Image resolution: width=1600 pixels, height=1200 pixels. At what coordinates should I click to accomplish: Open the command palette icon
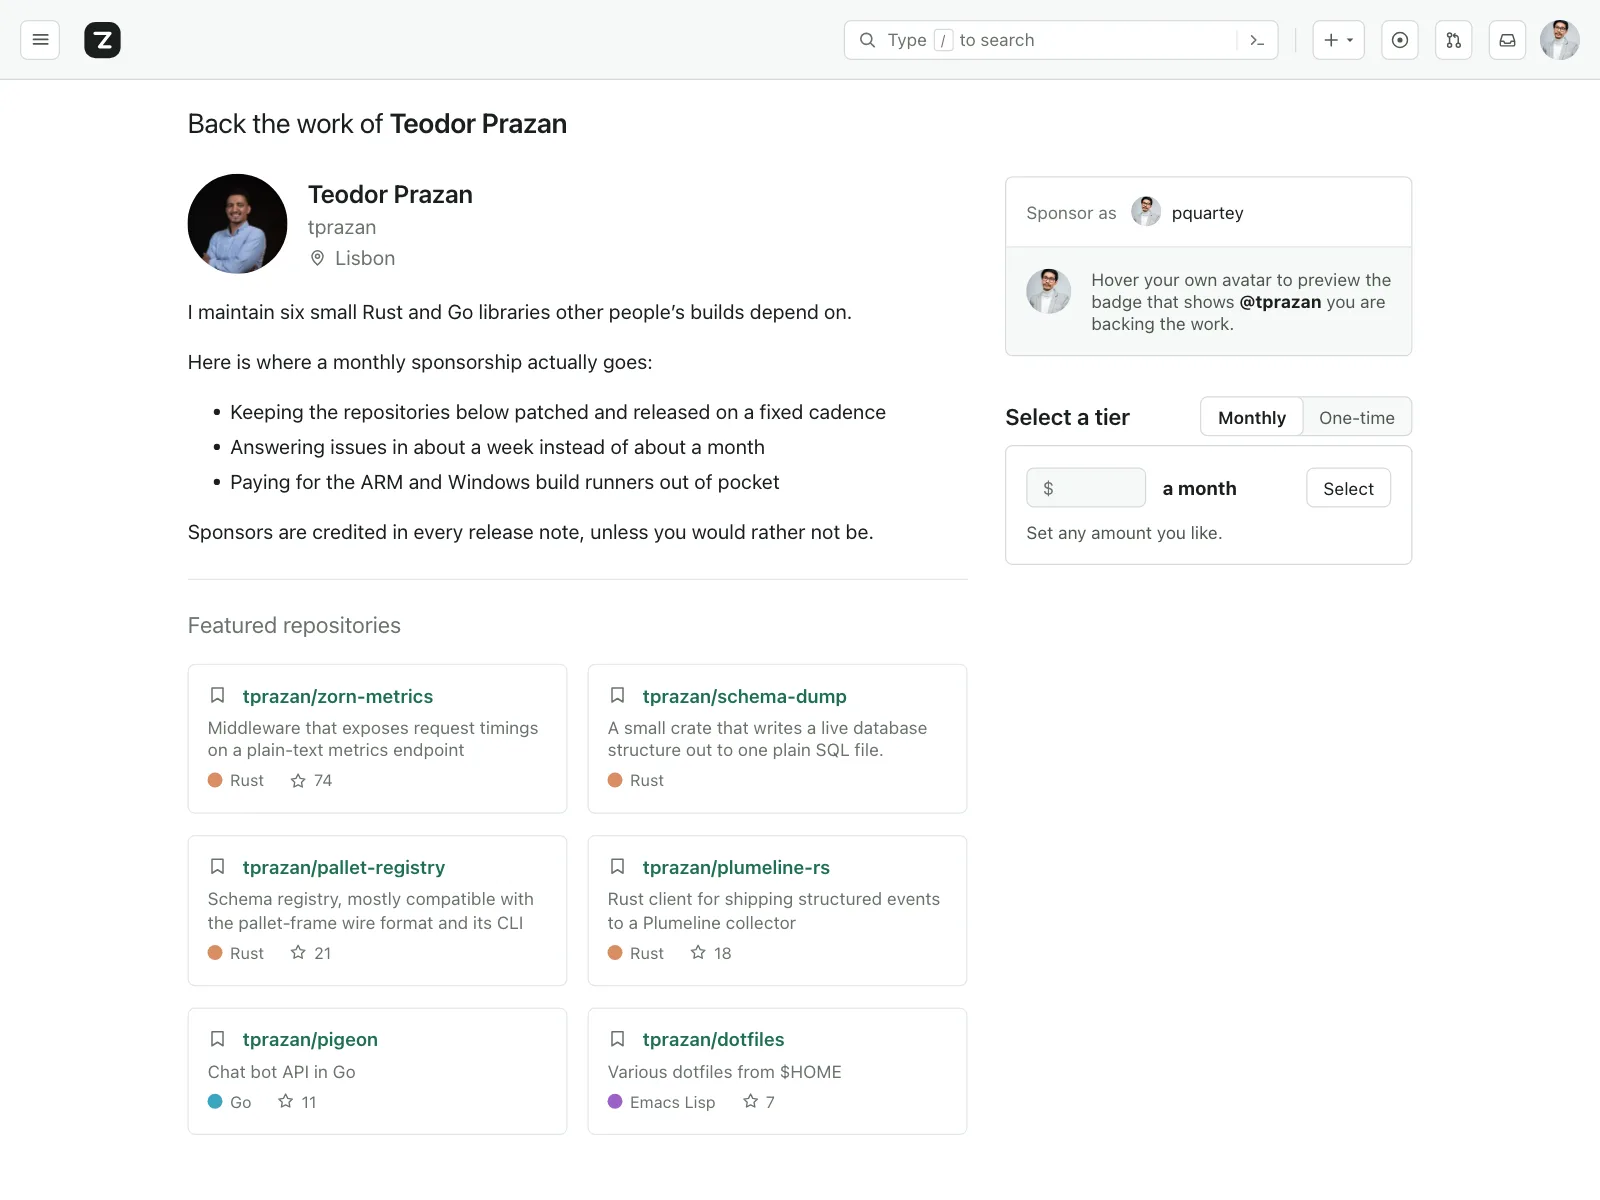pyautogui.click(x=1257, y=40)
